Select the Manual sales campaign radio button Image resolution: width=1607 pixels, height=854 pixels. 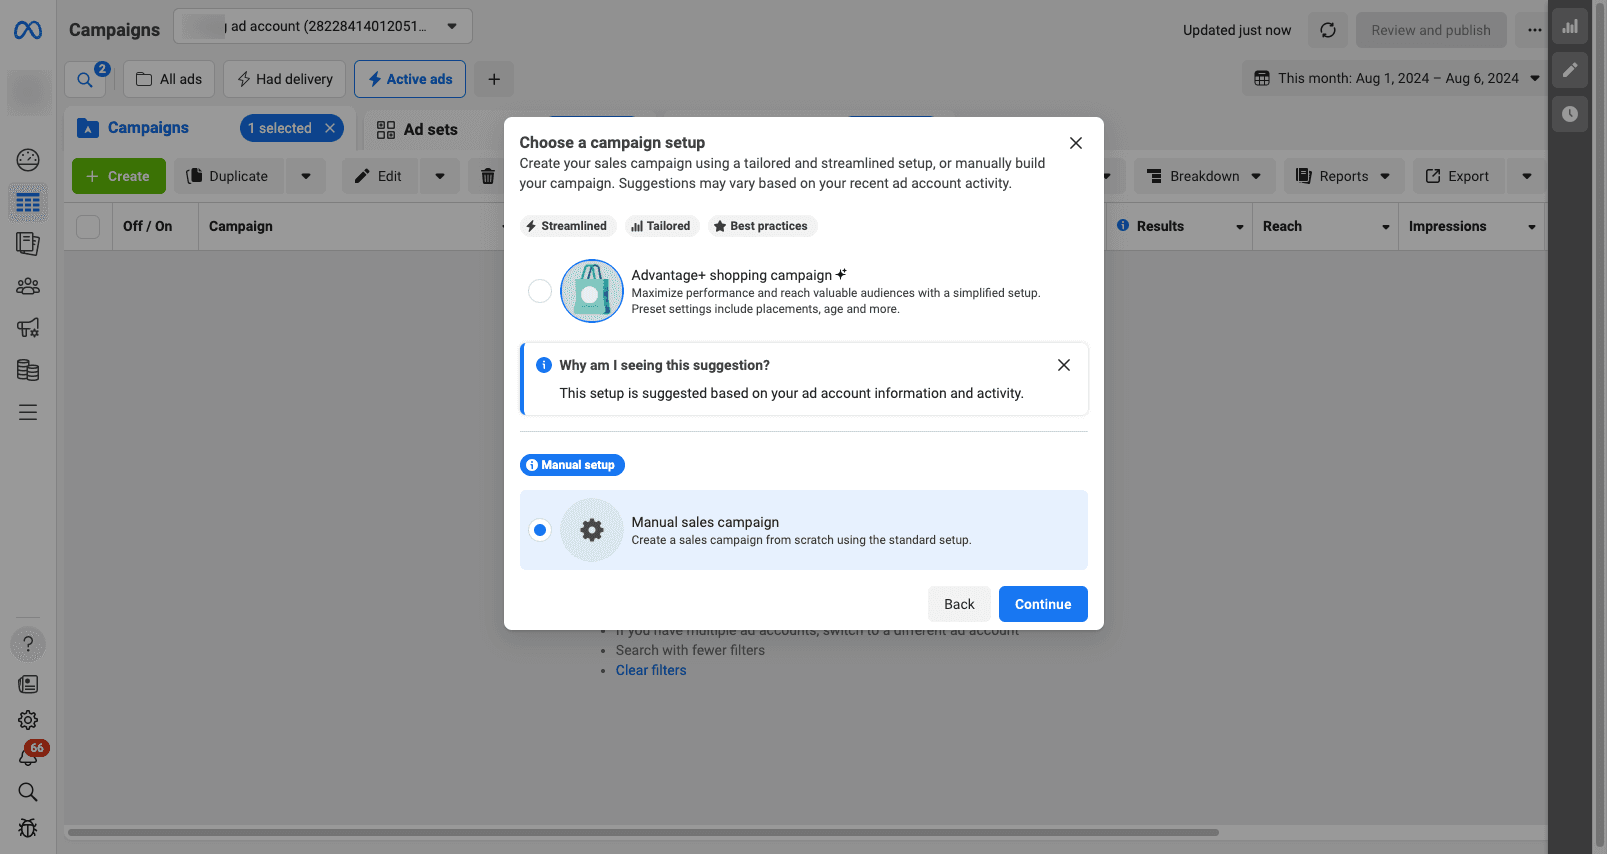[x=540, y=530]
